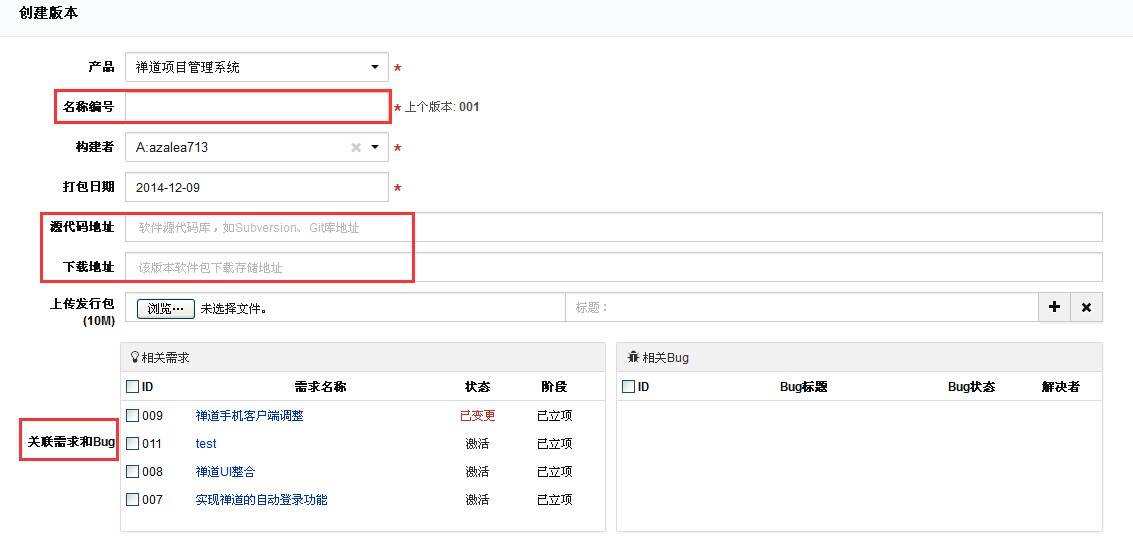Open the story link 禅道手机客户端调整
This screenshot has height=540, width=1133.
pos(249,416)
